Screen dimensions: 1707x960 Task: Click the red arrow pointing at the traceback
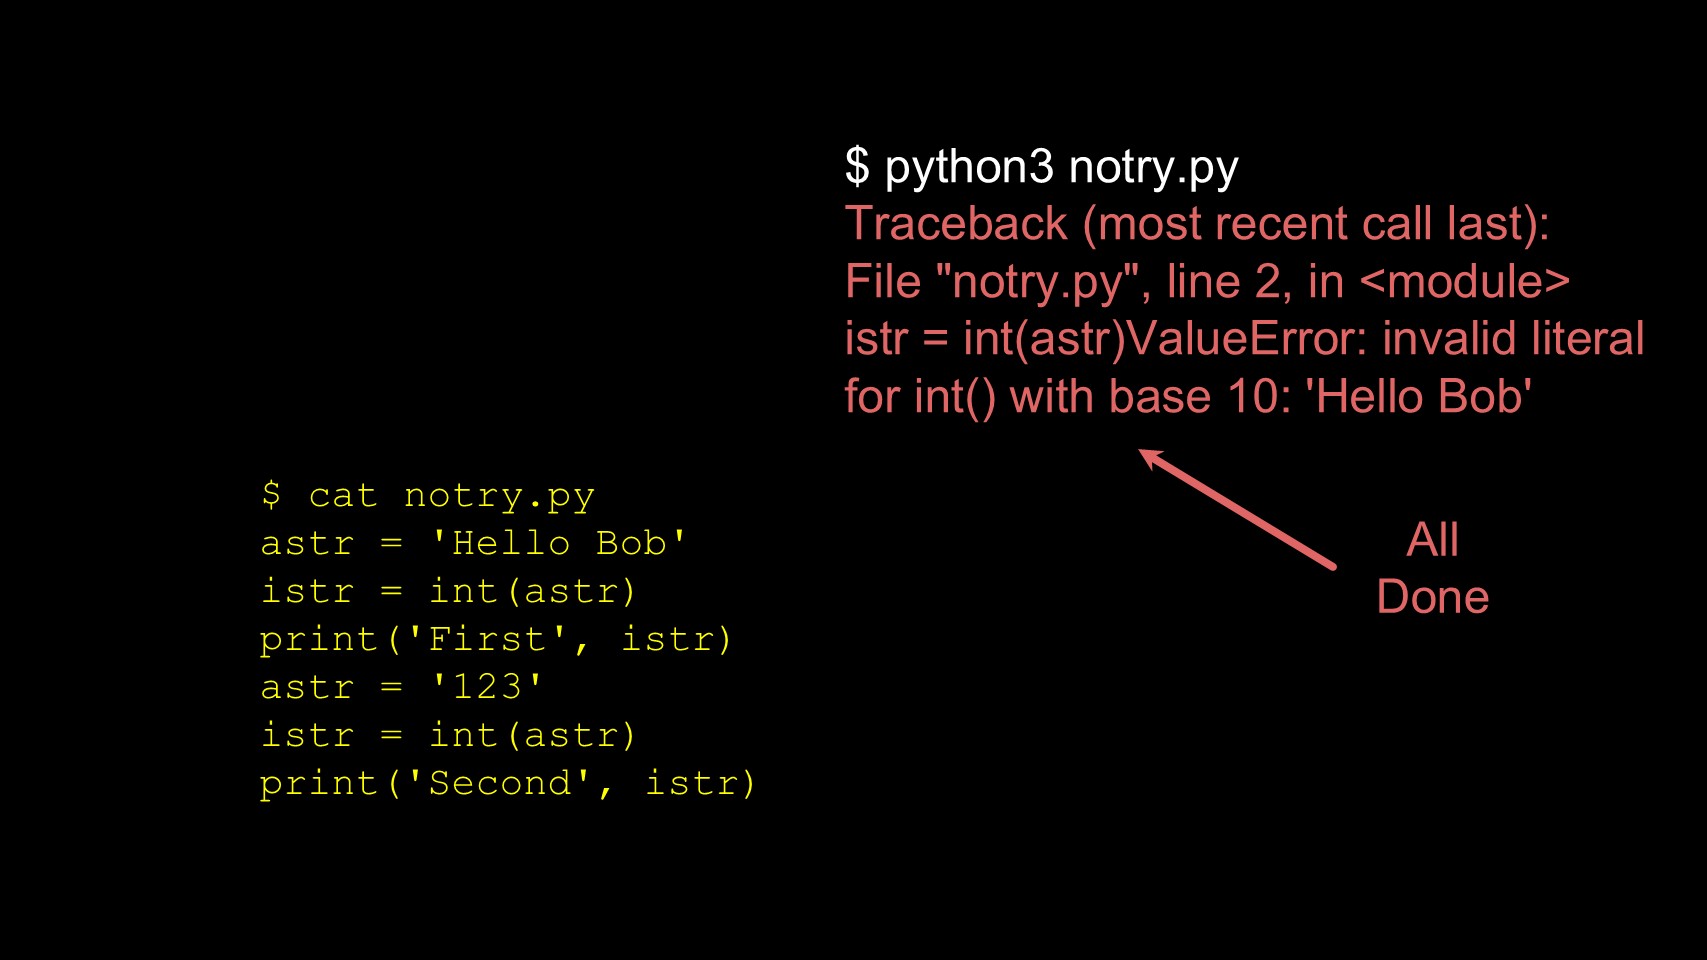tap(1238, 509)
